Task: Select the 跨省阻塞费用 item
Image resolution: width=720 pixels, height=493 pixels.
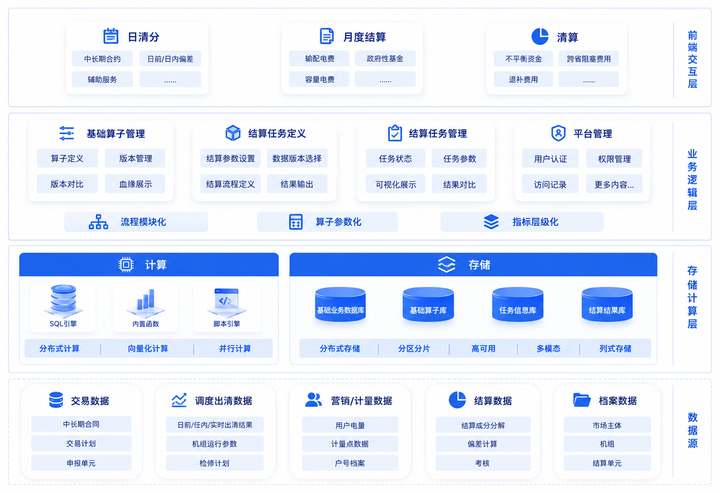Action: (589, 59)
